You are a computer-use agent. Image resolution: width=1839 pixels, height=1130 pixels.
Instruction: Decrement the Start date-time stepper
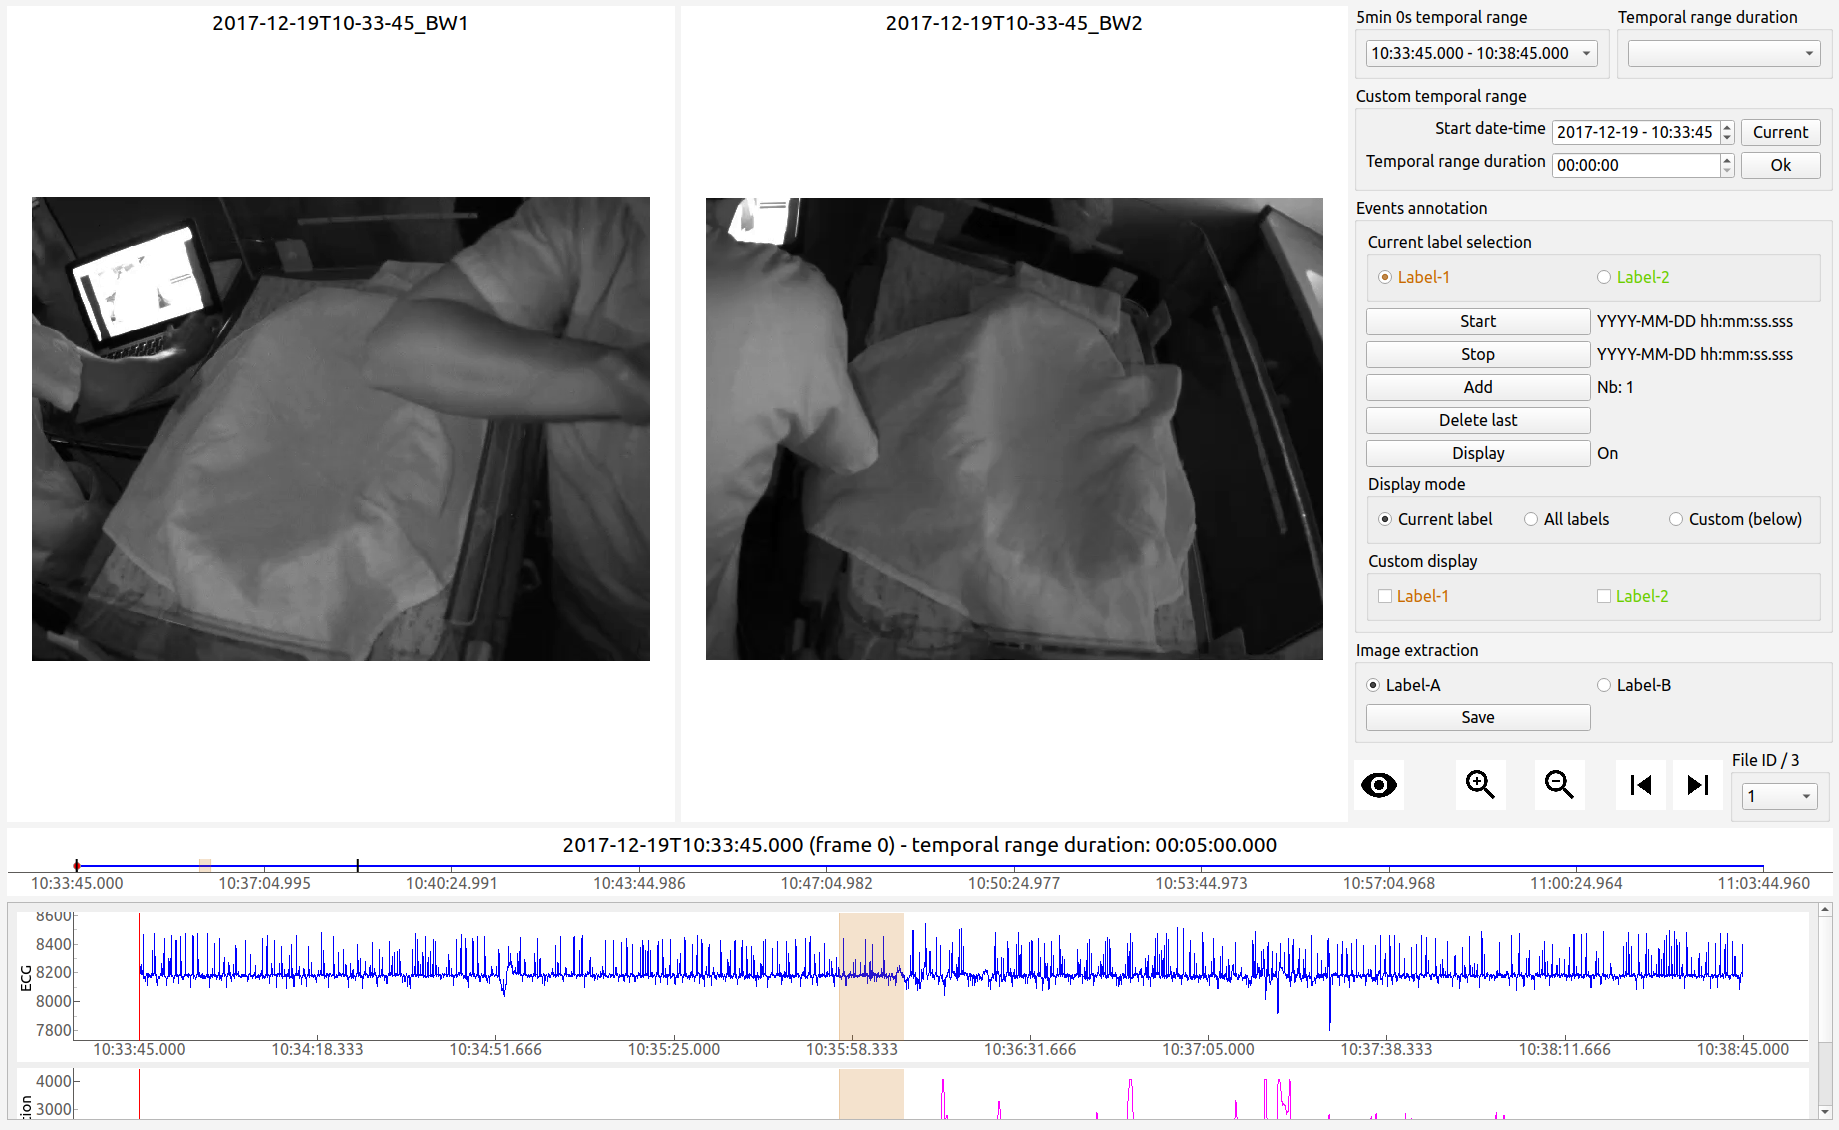pos(1727,138)
